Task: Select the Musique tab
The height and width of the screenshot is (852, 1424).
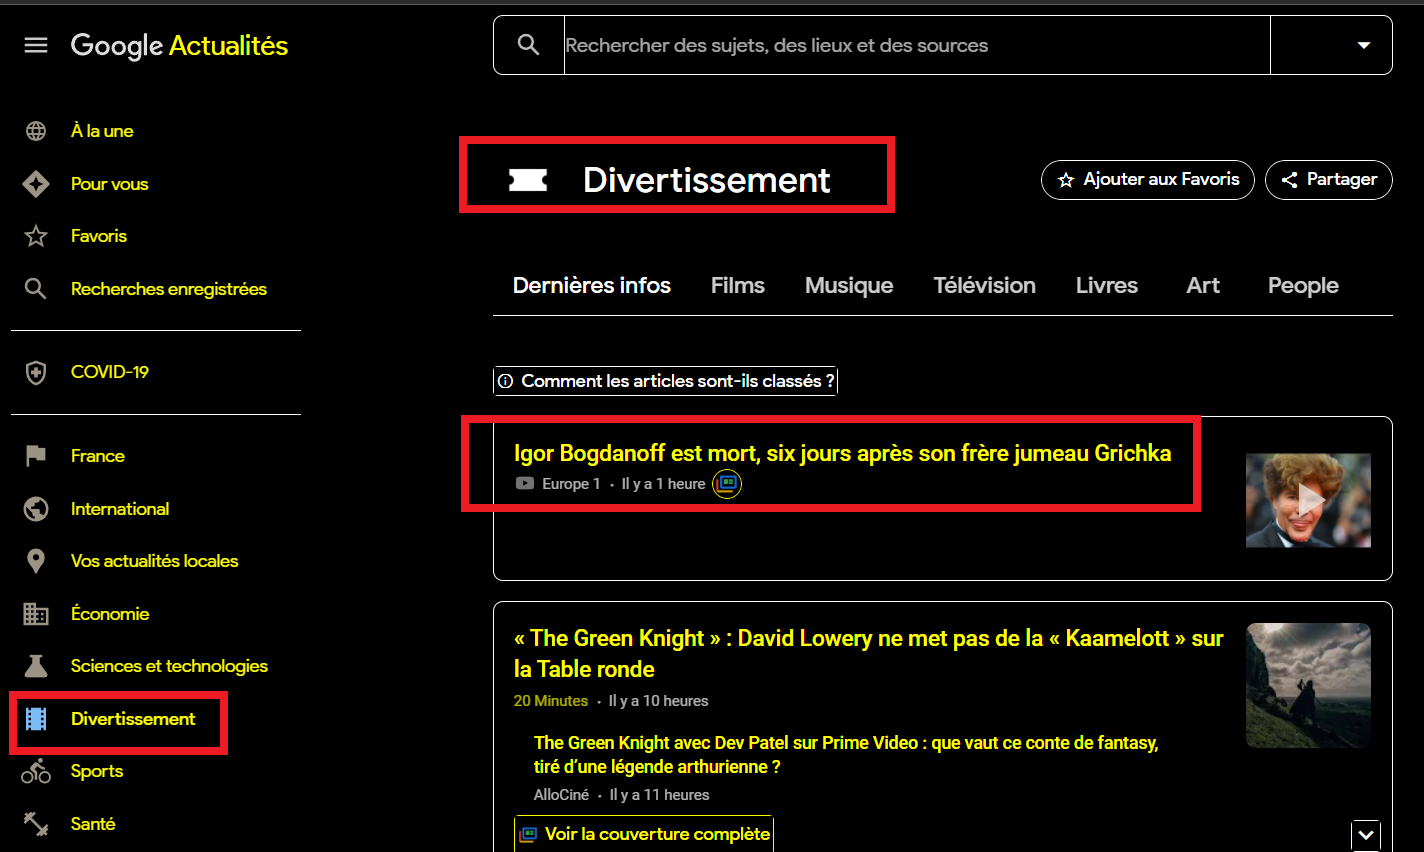Action: pos(848,286)
